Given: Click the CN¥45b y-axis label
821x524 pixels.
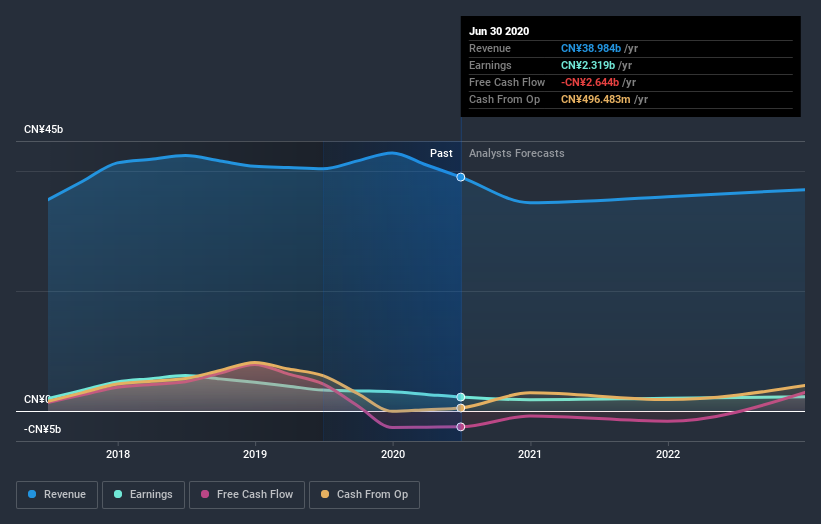Looking at the screenshot, I should pos(43,130).
